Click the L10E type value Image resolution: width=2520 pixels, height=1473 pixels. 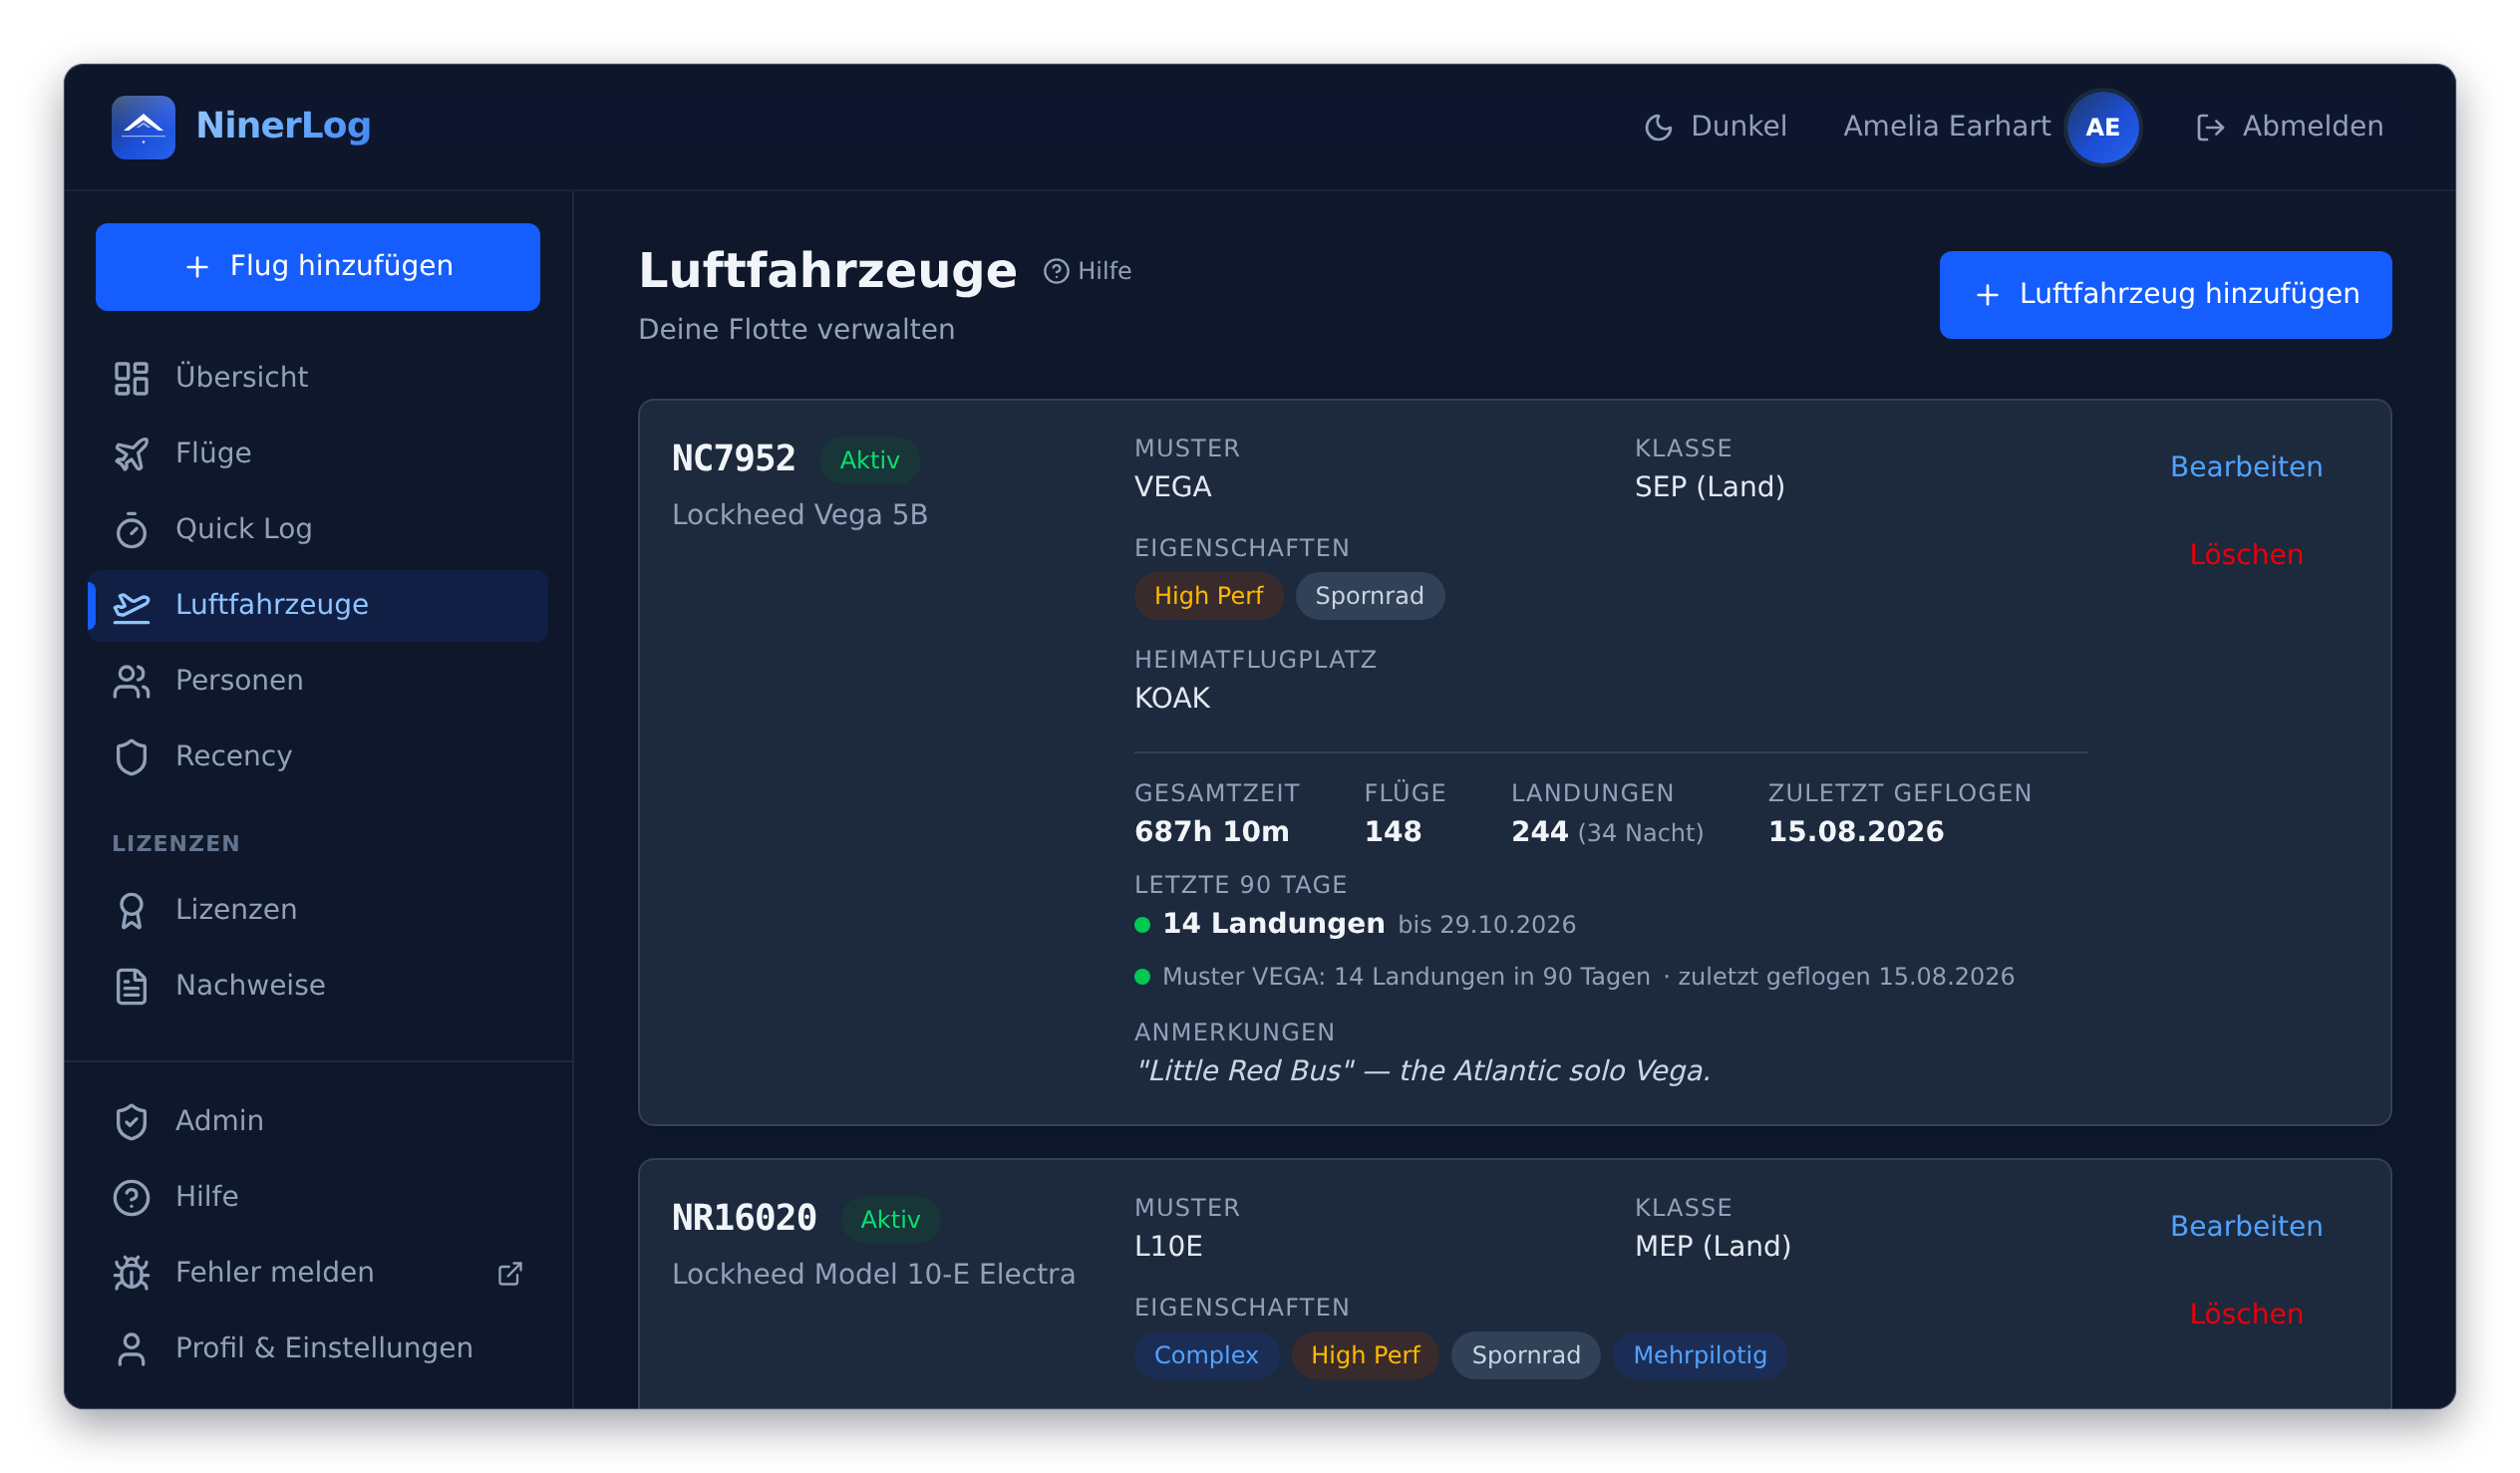coord(1168,1247)
